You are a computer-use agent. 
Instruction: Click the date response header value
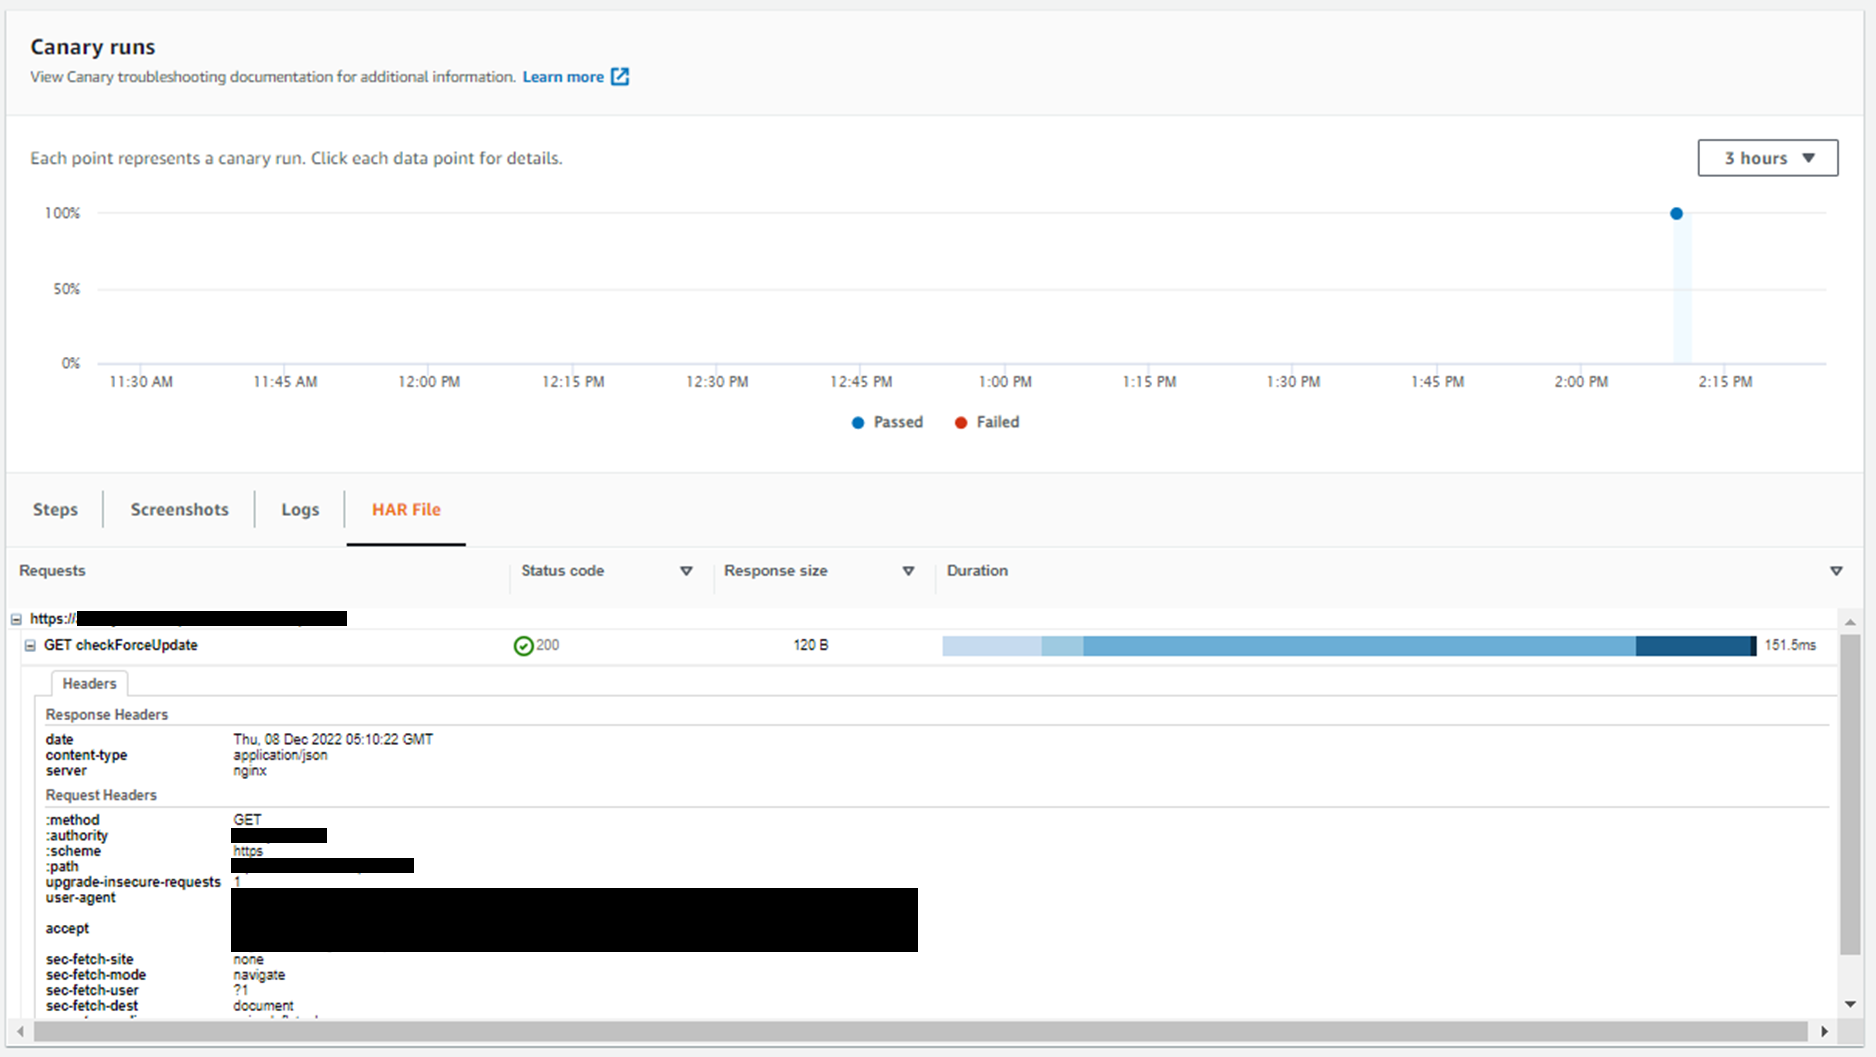[333, 739]
